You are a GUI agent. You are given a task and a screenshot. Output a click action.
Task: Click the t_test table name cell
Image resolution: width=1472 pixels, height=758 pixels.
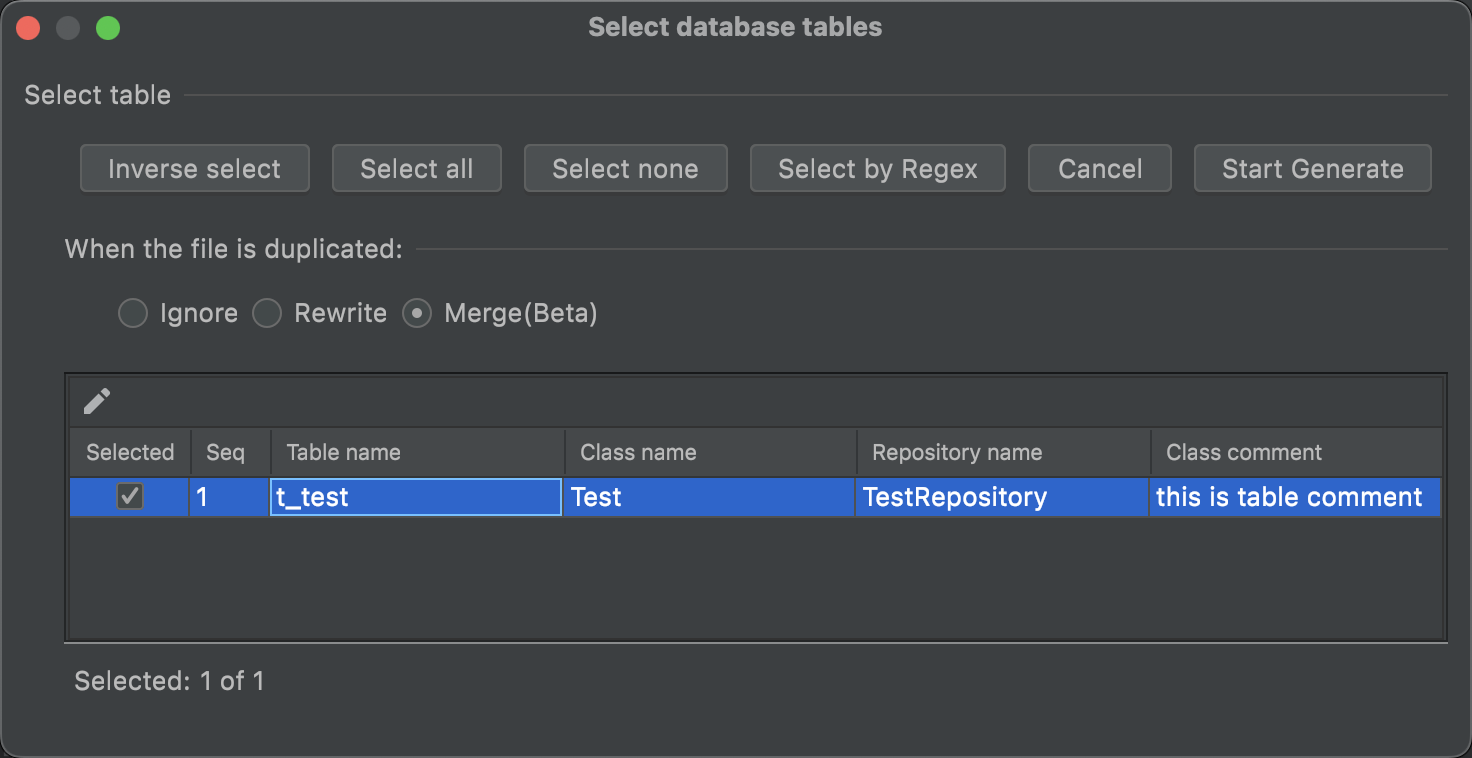[415, 497]
